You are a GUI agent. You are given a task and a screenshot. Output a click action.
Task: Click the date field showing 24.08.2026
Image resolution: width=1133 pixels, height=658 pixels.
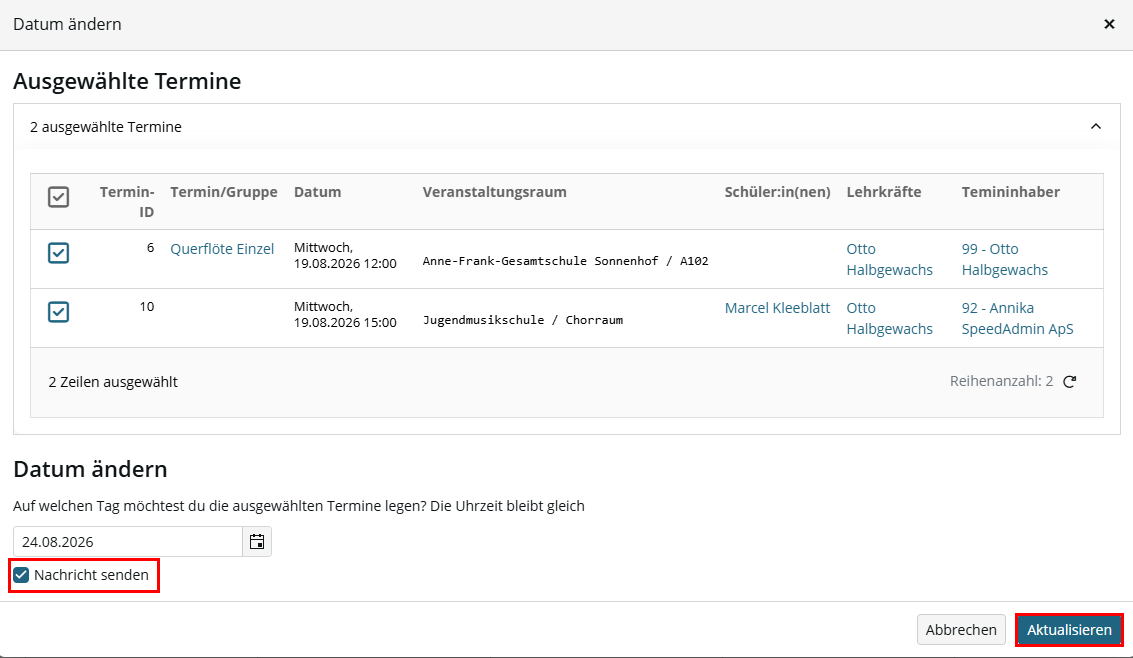(x=128, y=542)
